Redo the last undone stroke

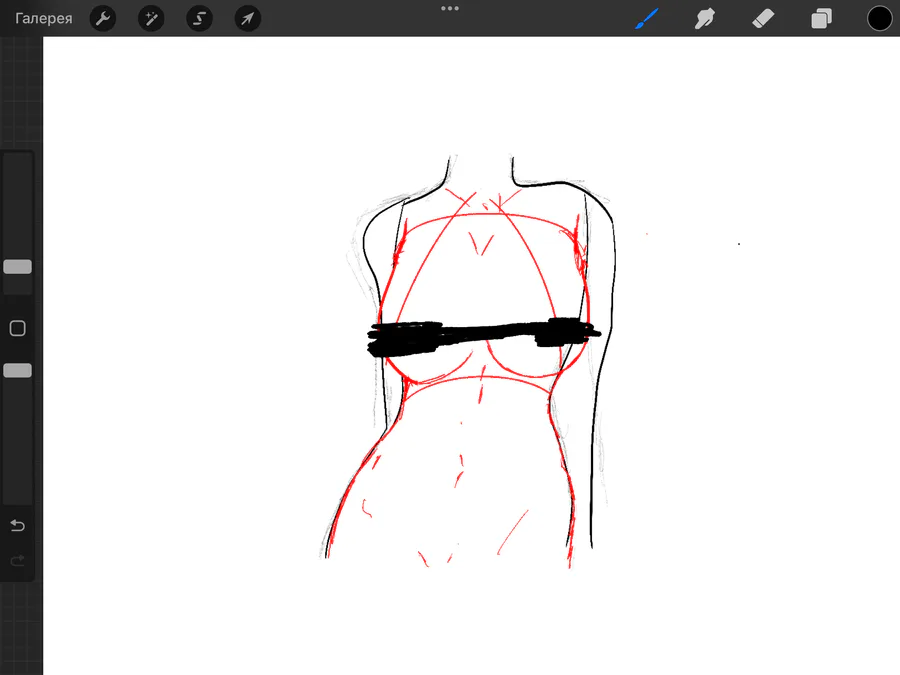18,560
